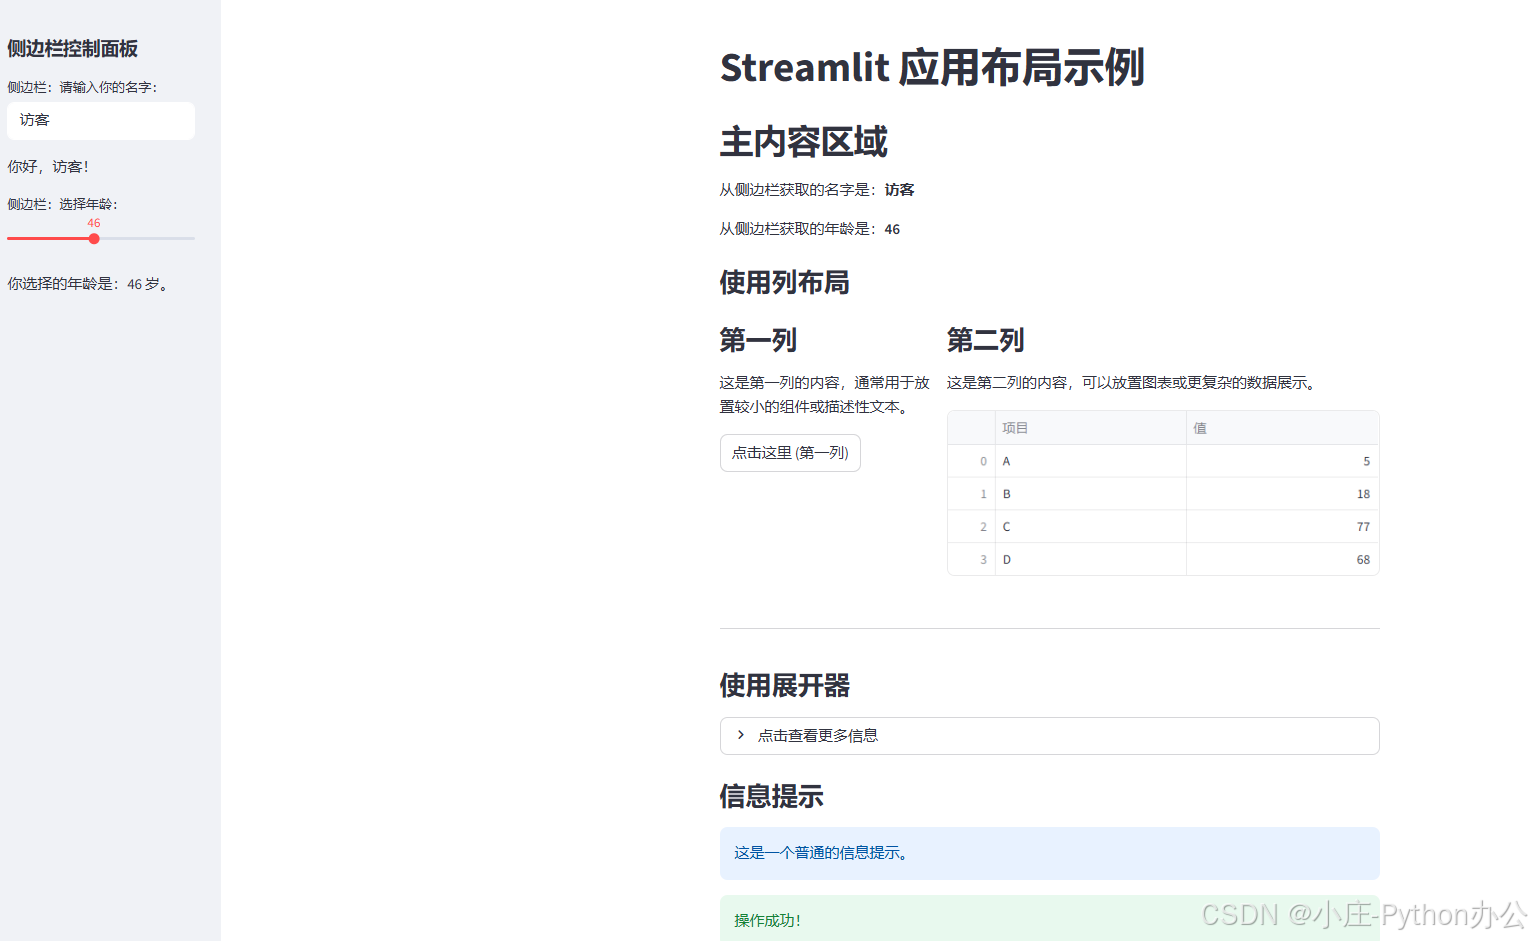Click the "主内容区域" heading

(x=803, y=142)
